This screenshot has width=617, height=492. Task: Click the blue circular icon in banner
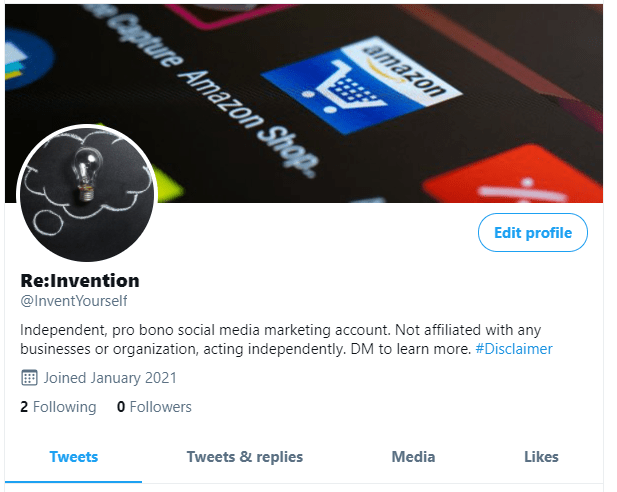(28, 59)
